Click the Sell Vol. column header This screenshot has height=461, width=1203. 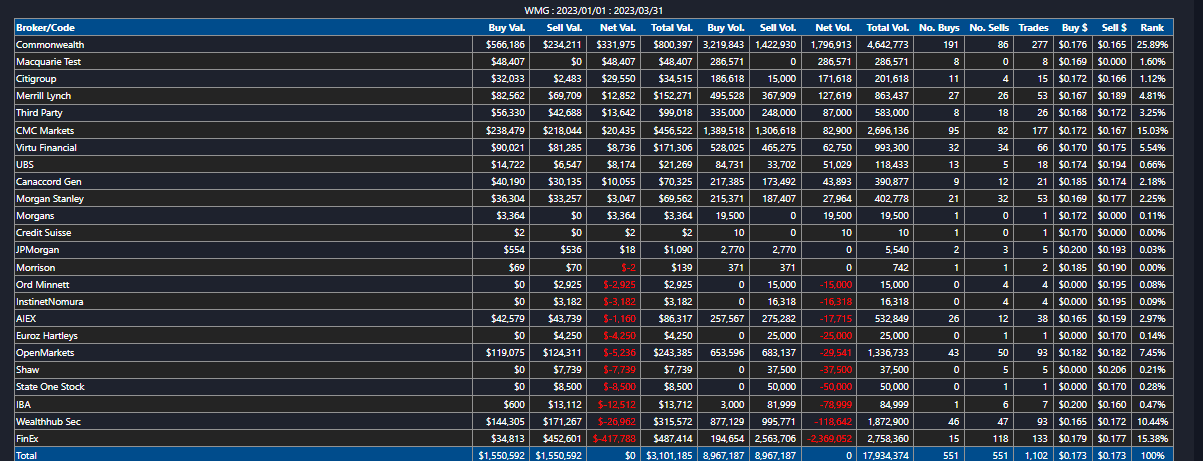tap(773, 28)
